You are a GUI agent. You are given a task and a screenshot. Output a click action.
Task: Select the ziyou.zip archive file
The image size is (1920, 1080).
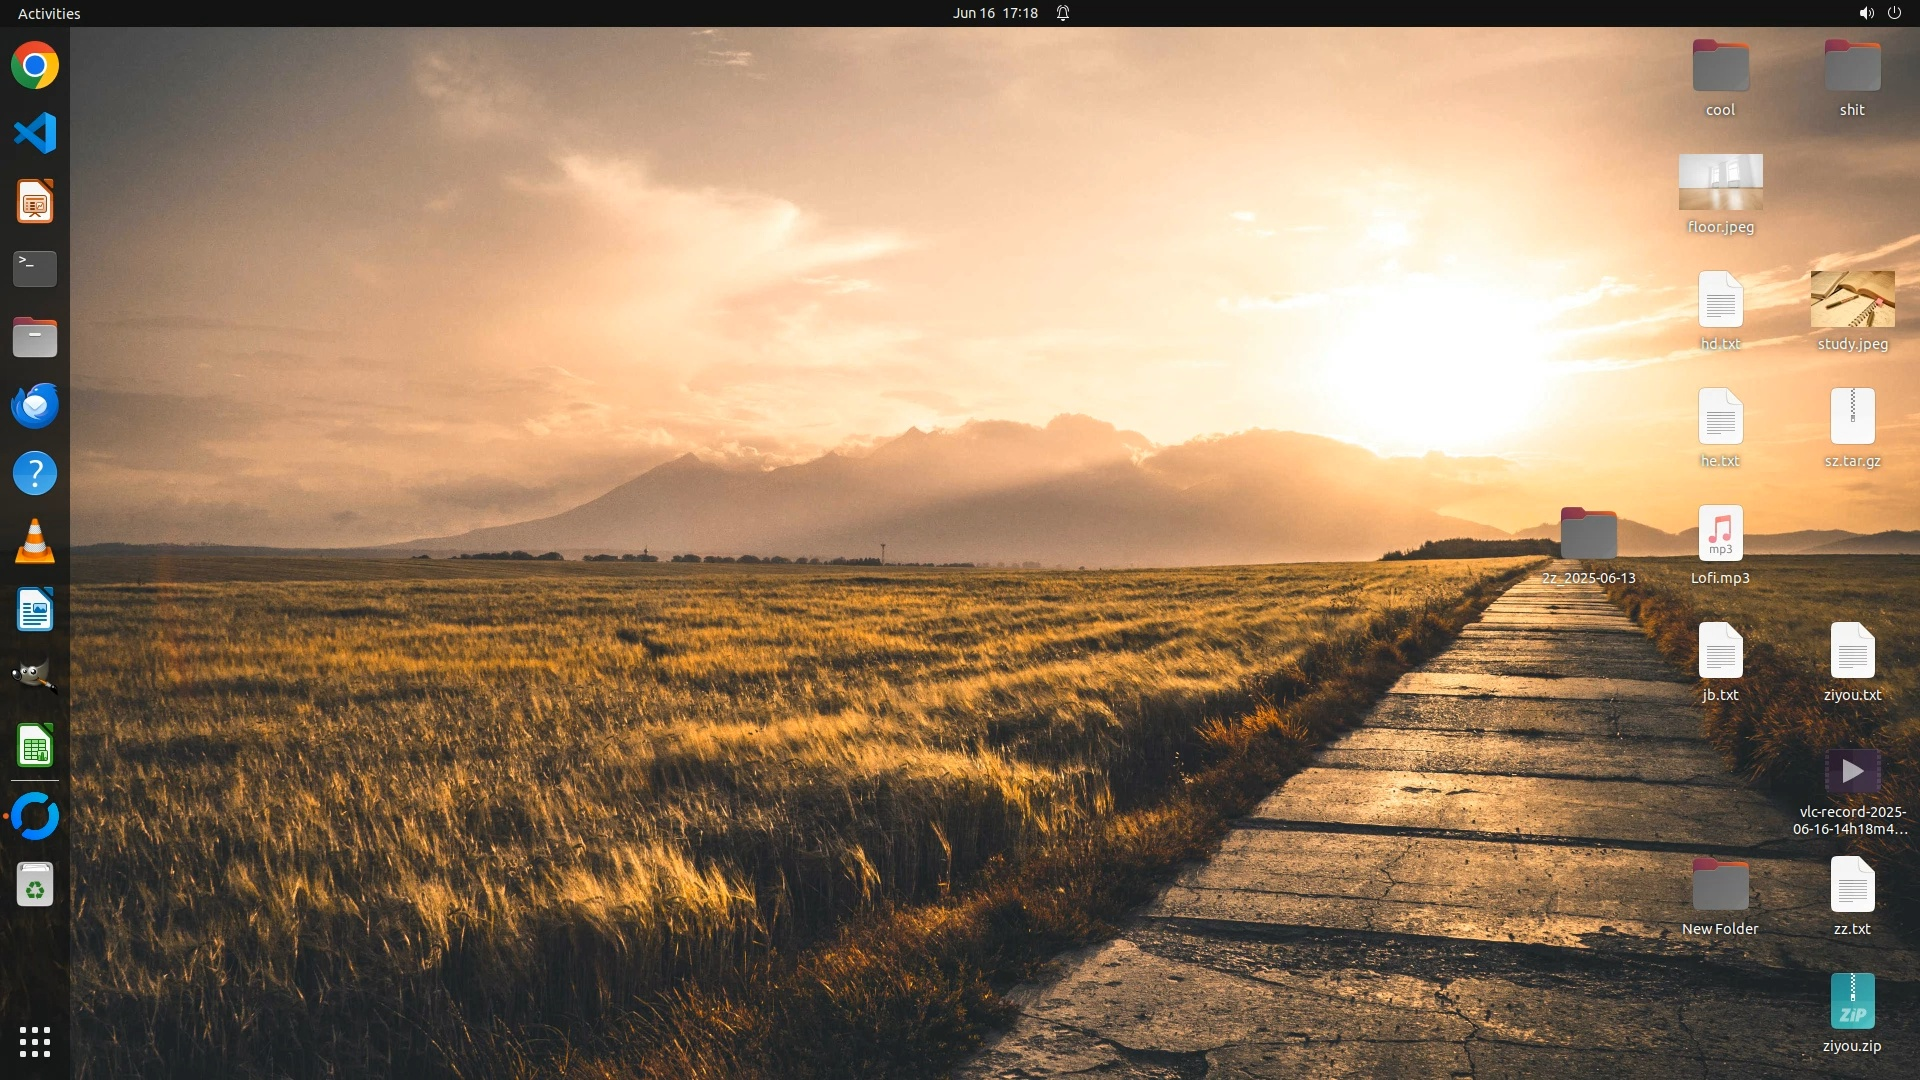tap(1852, 1002)
